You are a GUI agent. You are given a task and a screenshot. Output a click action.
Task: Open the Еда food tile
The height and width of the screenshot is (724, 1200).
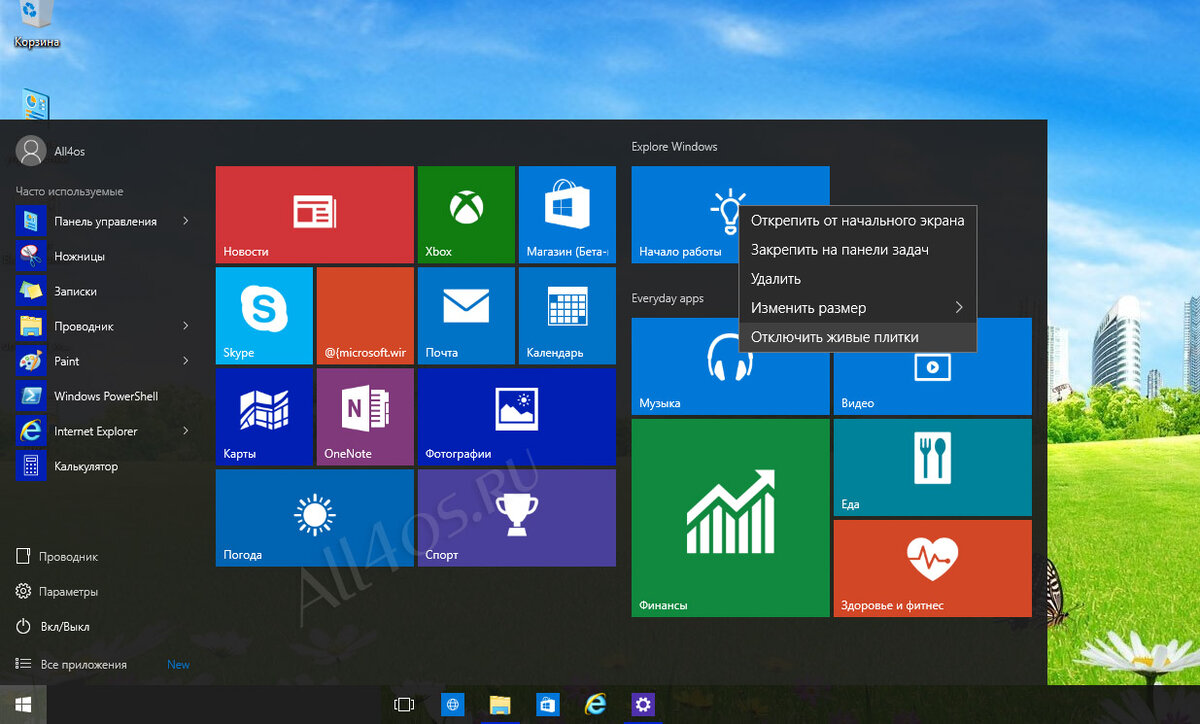[x=932, y=467]
